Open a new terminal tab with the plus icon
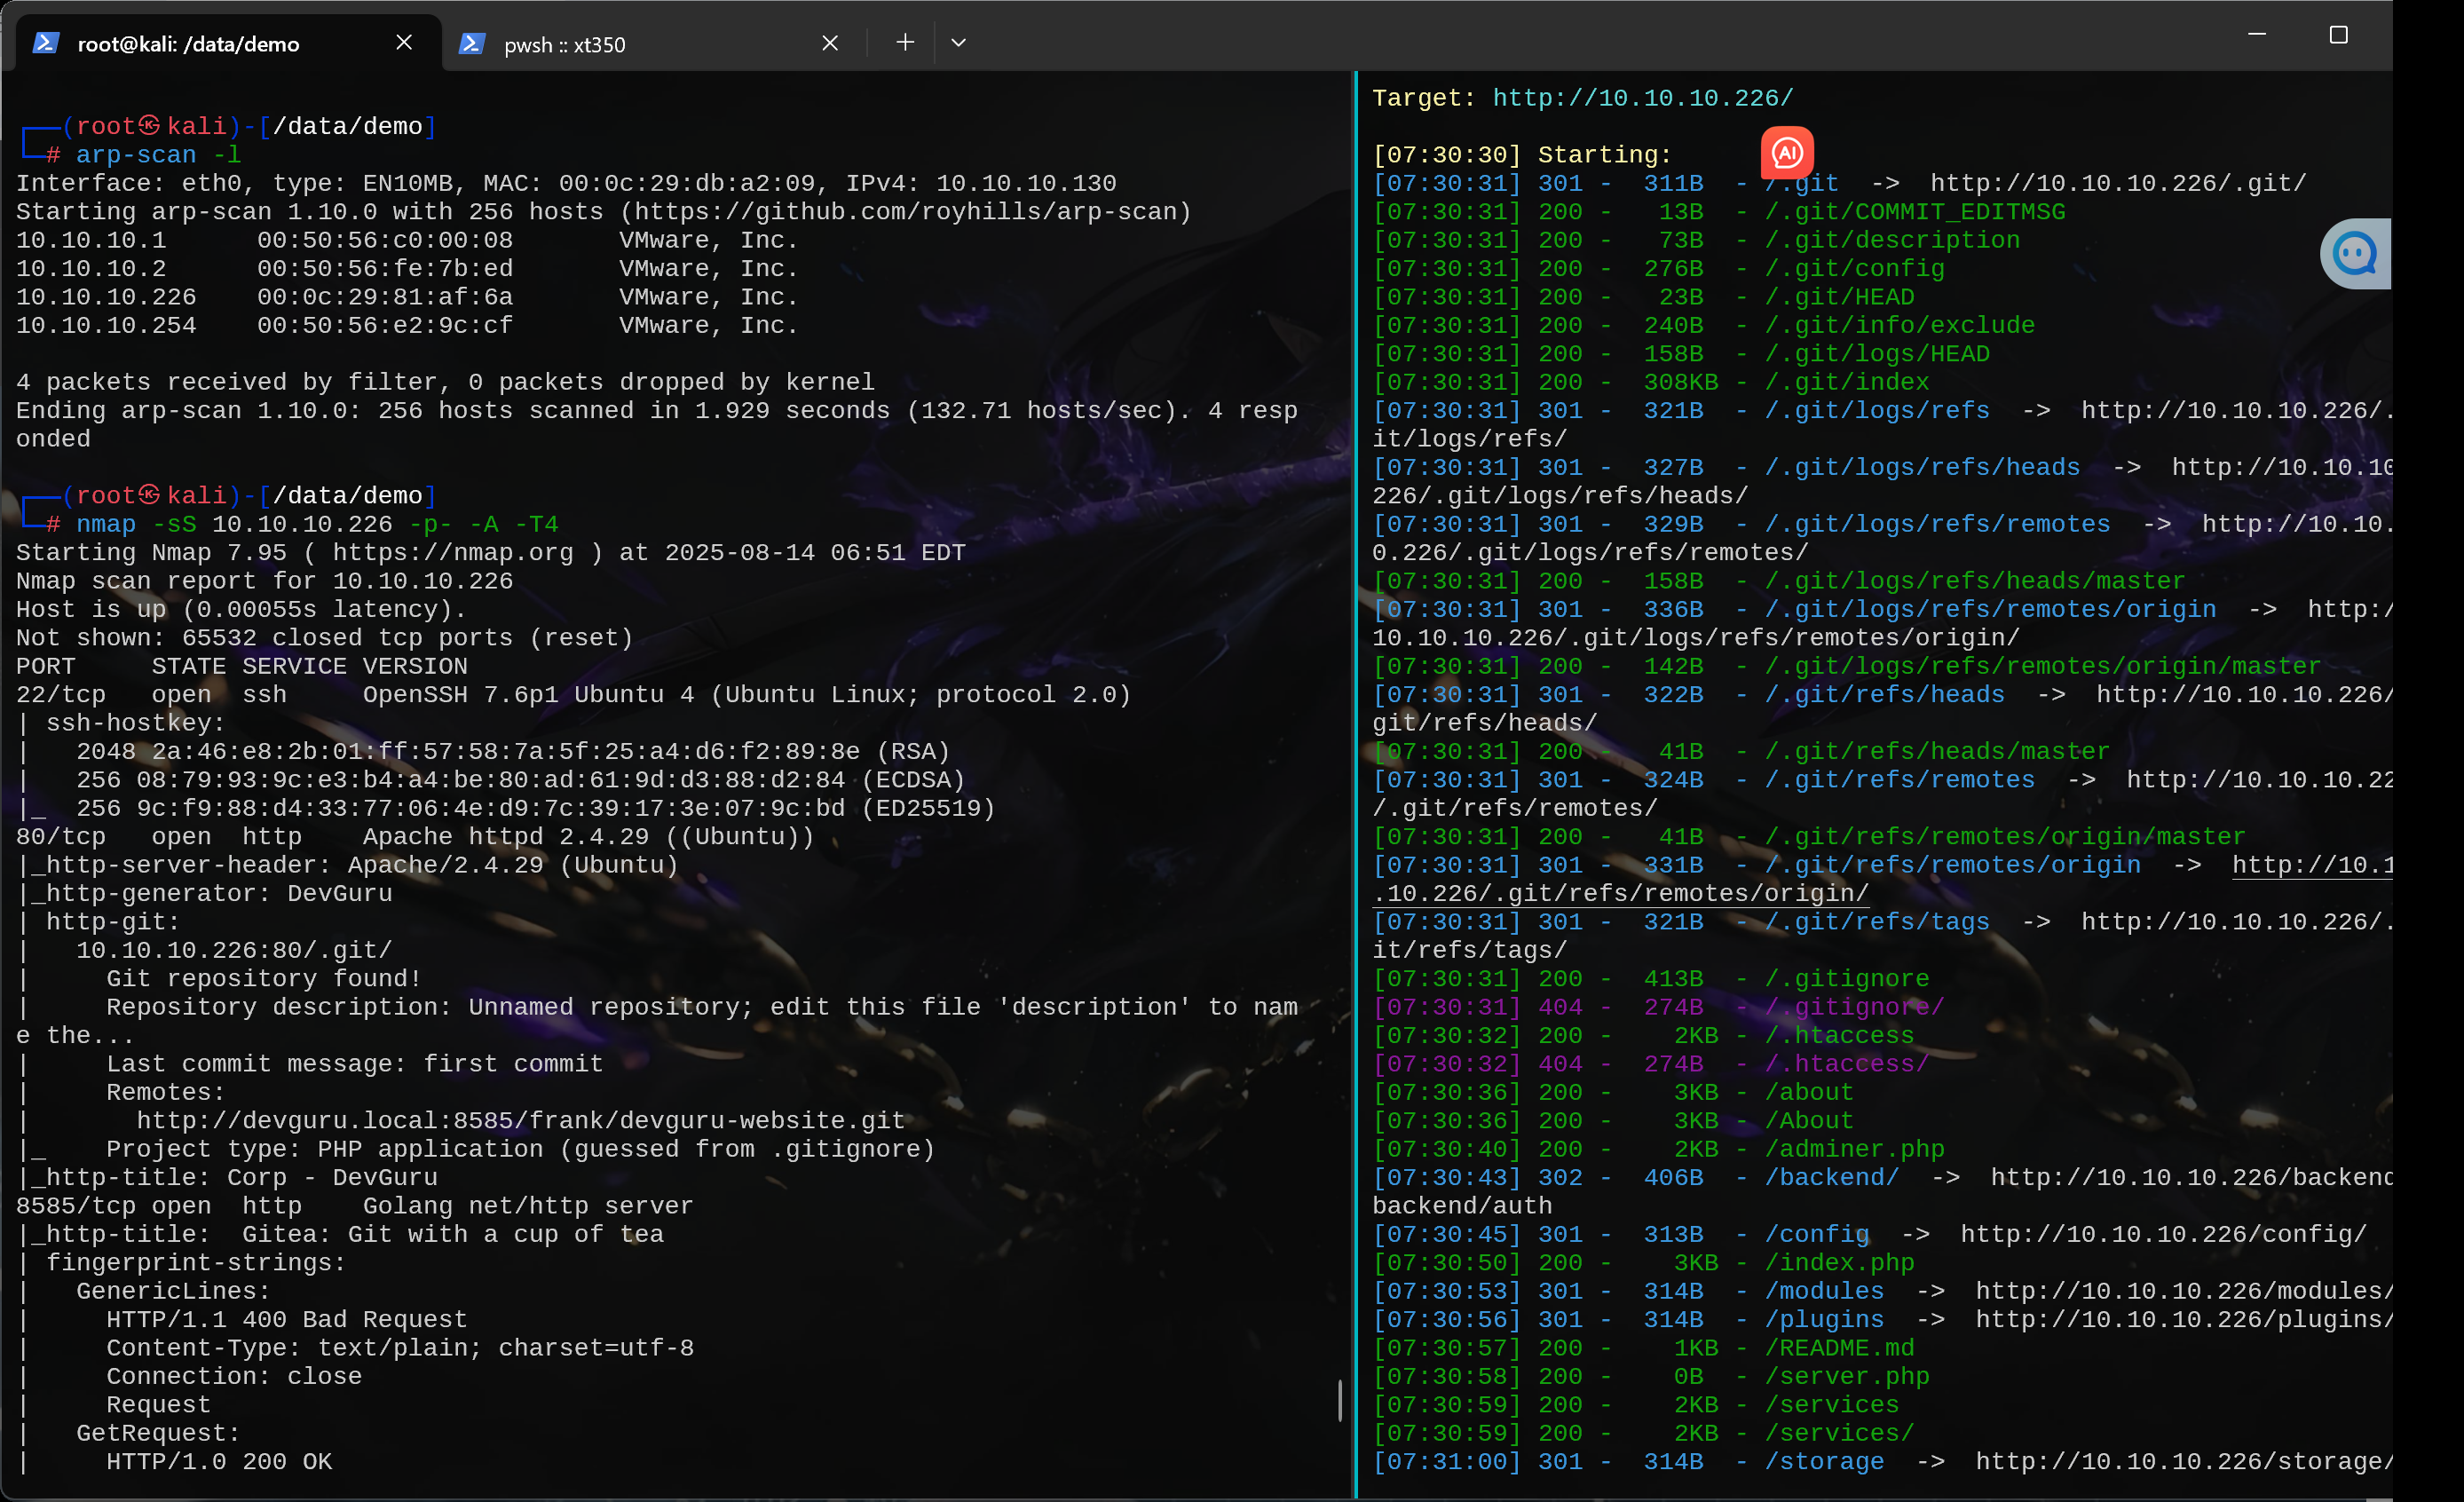This screenshot has width=2464, height=1502. [x=904, y=42]
